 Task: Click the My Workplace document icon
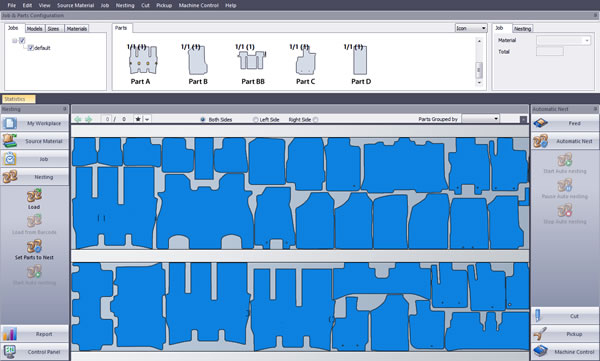[10, 123]
